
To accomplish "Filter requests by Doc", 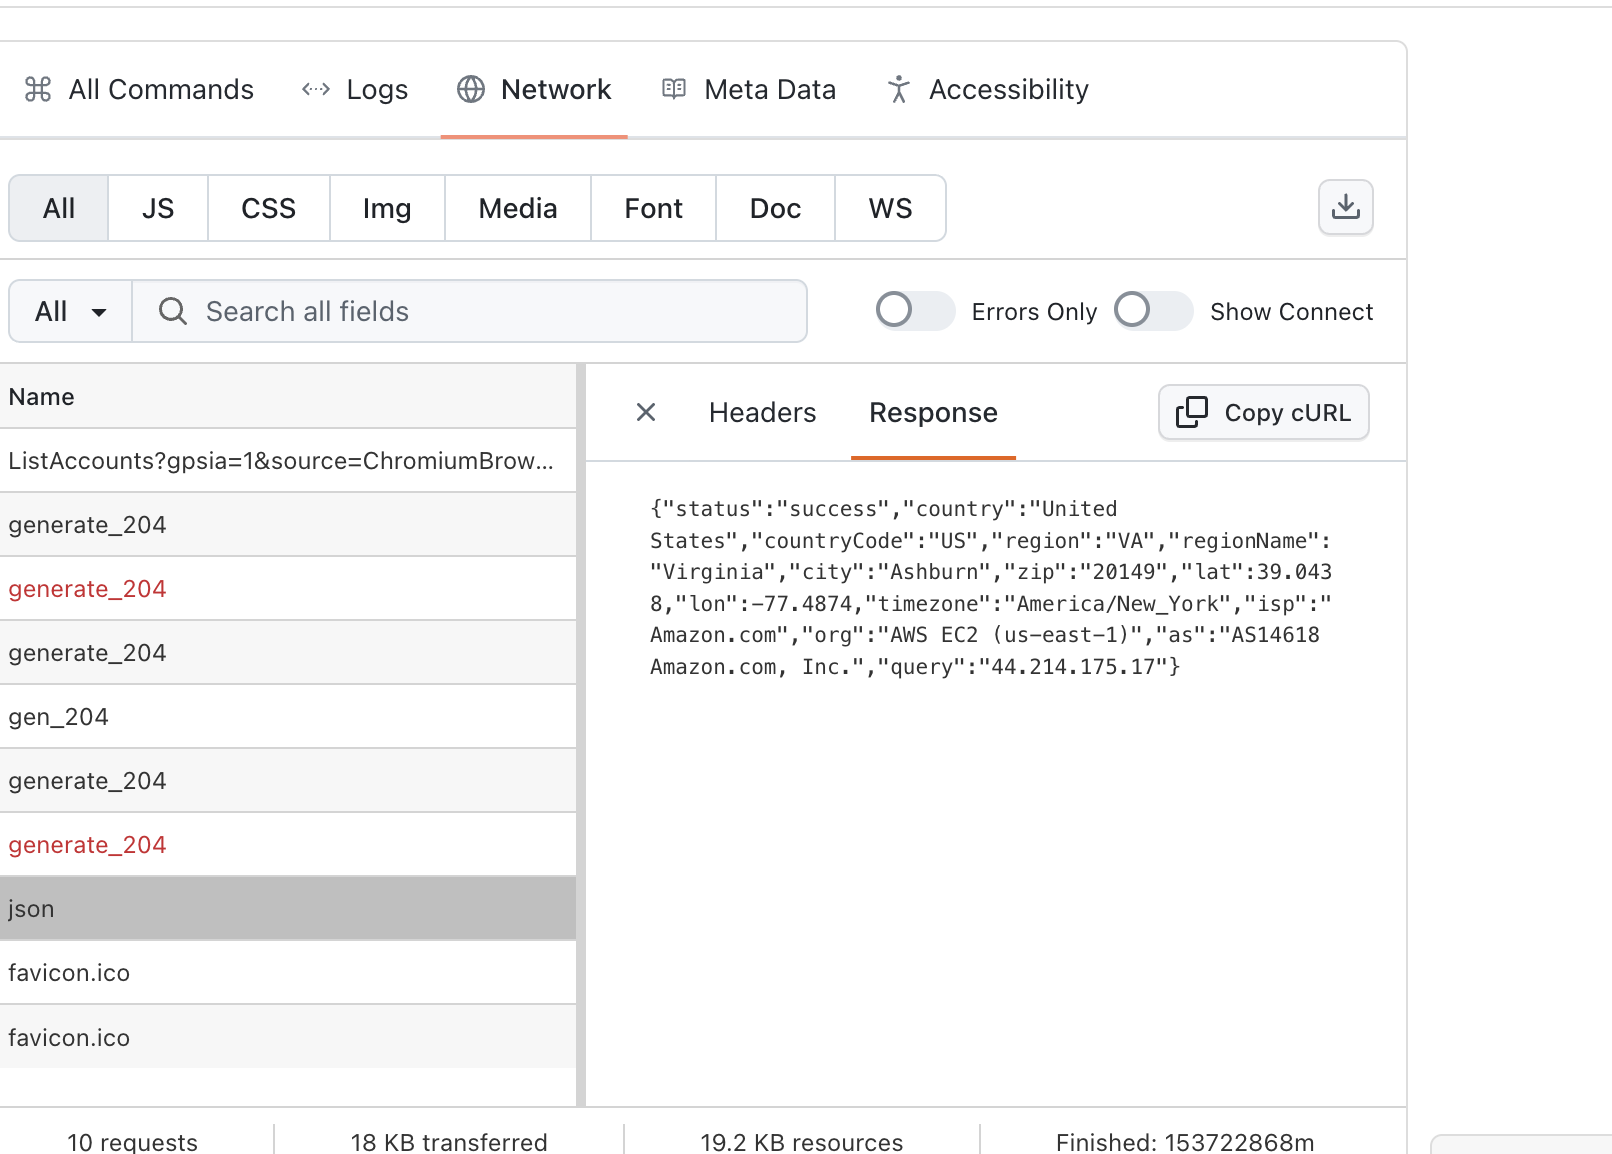I will click(x=776, y=208).
